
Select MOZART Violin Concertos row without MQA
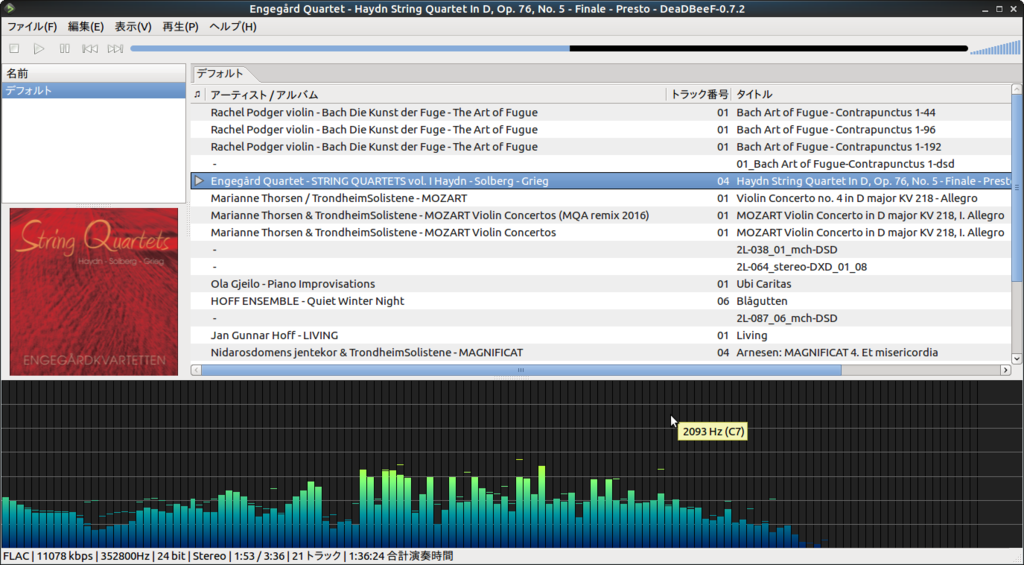click(601, 233)
